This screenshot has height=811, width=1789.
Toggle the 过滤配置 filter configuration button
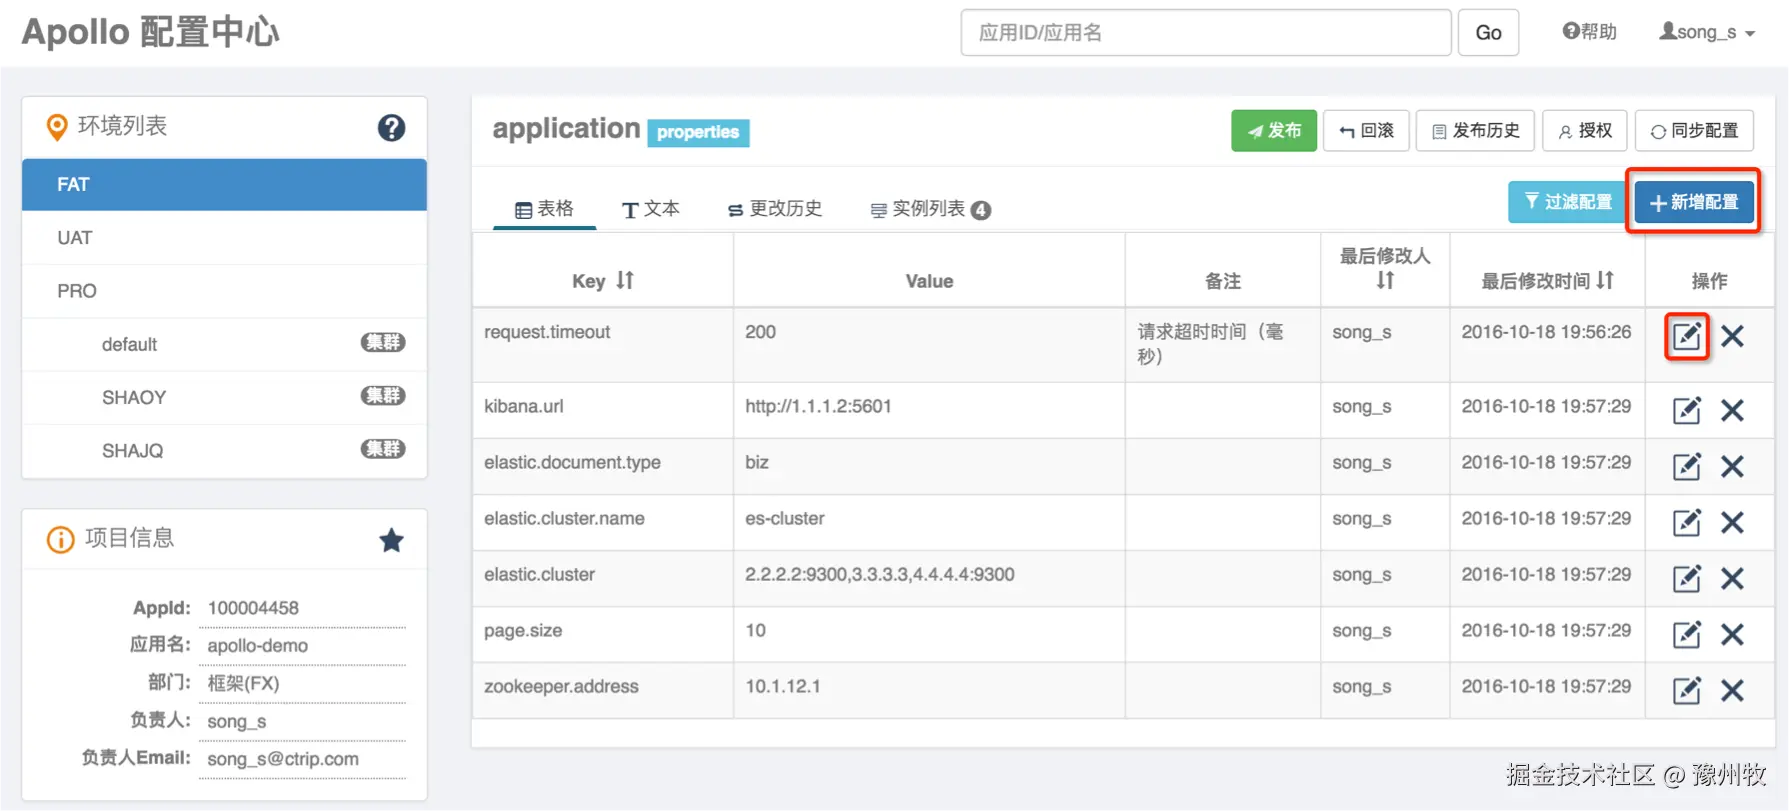[x=1567, y=202]
